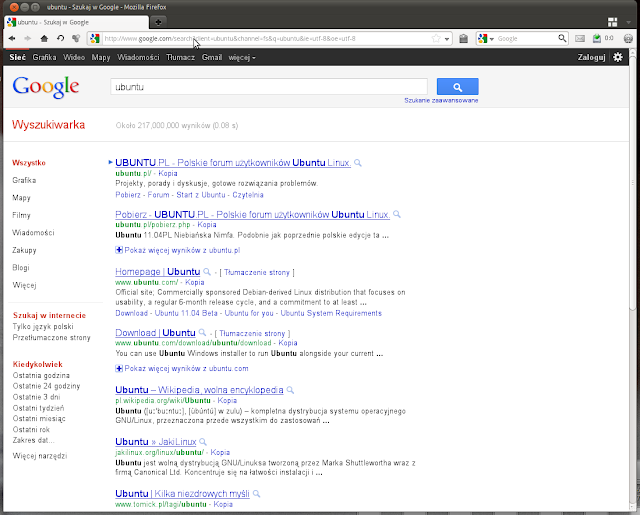Filter results by Filmy in sidebar
This screenshot has height=515, width=640.
pos(21,215)
